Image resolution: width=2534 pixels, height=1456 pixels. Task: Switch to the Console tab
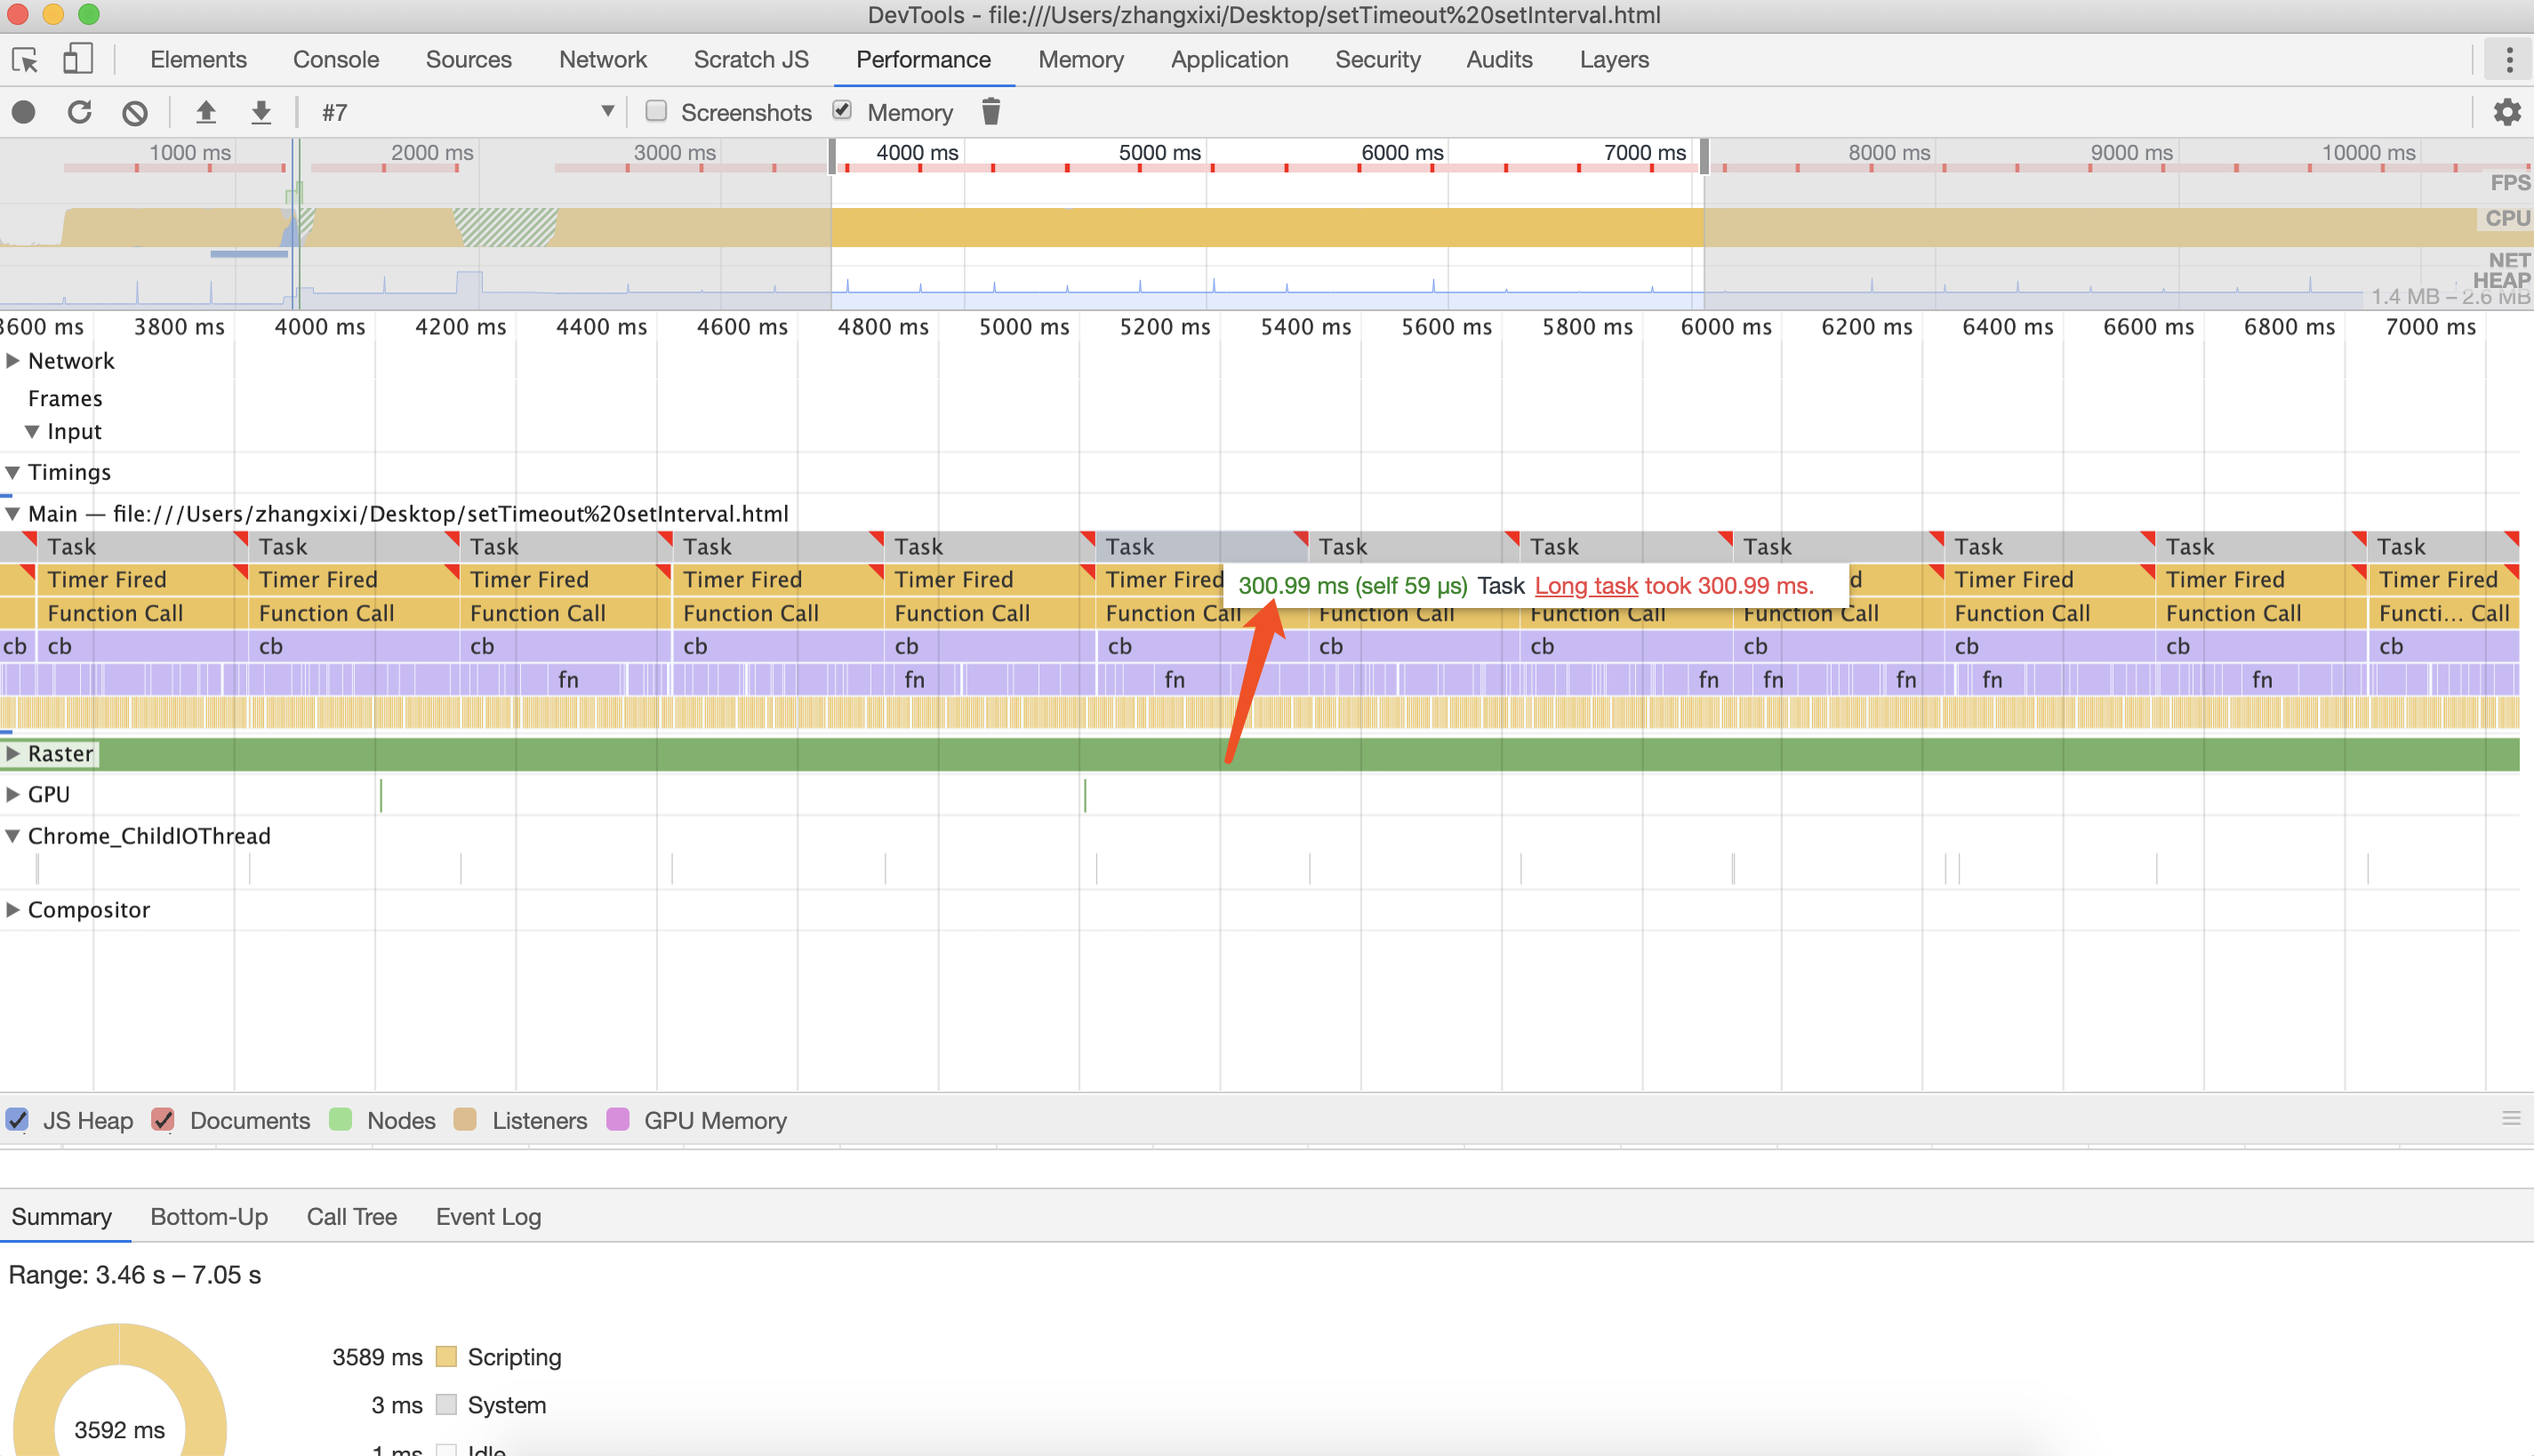(335, 60)
